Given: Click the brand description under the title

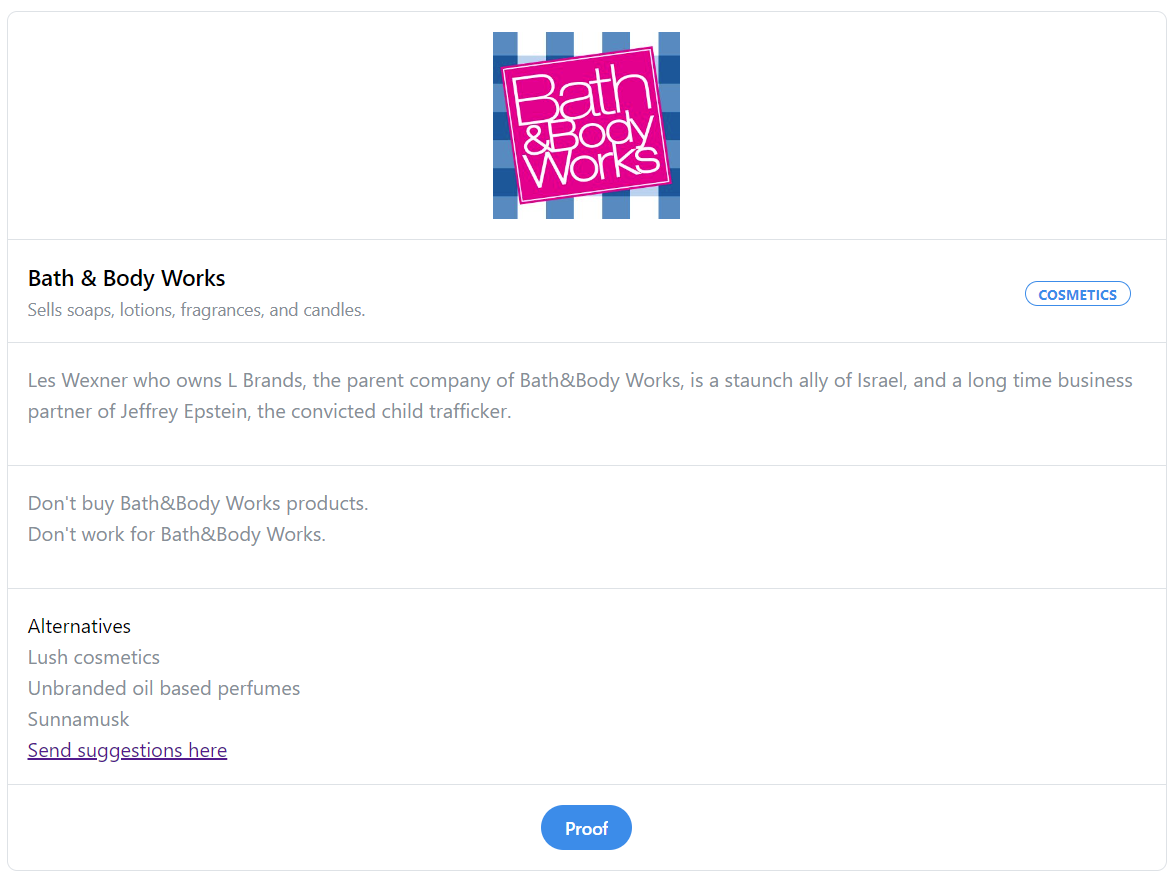Looking at the screenshot, I should (197, 310).
